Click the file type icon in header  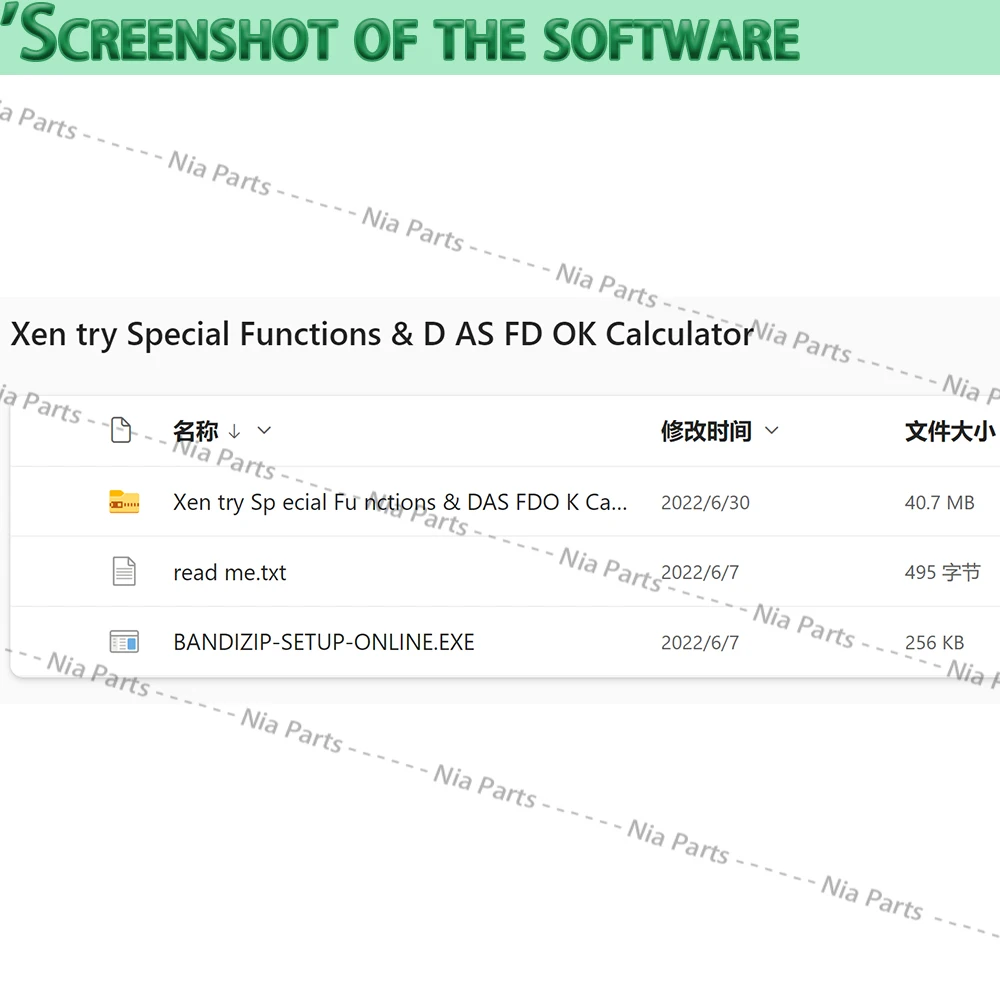pyautogui.click(x=121, y=430)
